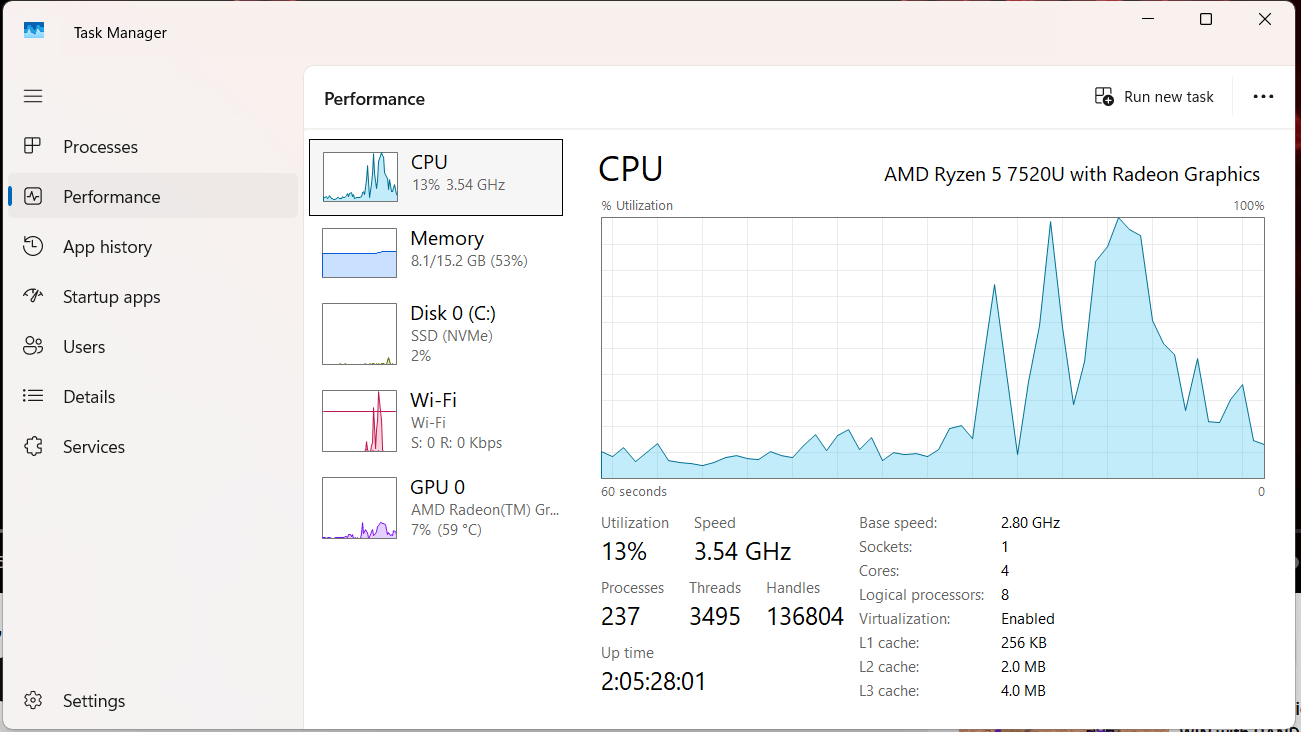Click the Task Manager app icon
The height and width of the screenshot is (732, 1301).
pyautogui.click(x=34, y=31)
